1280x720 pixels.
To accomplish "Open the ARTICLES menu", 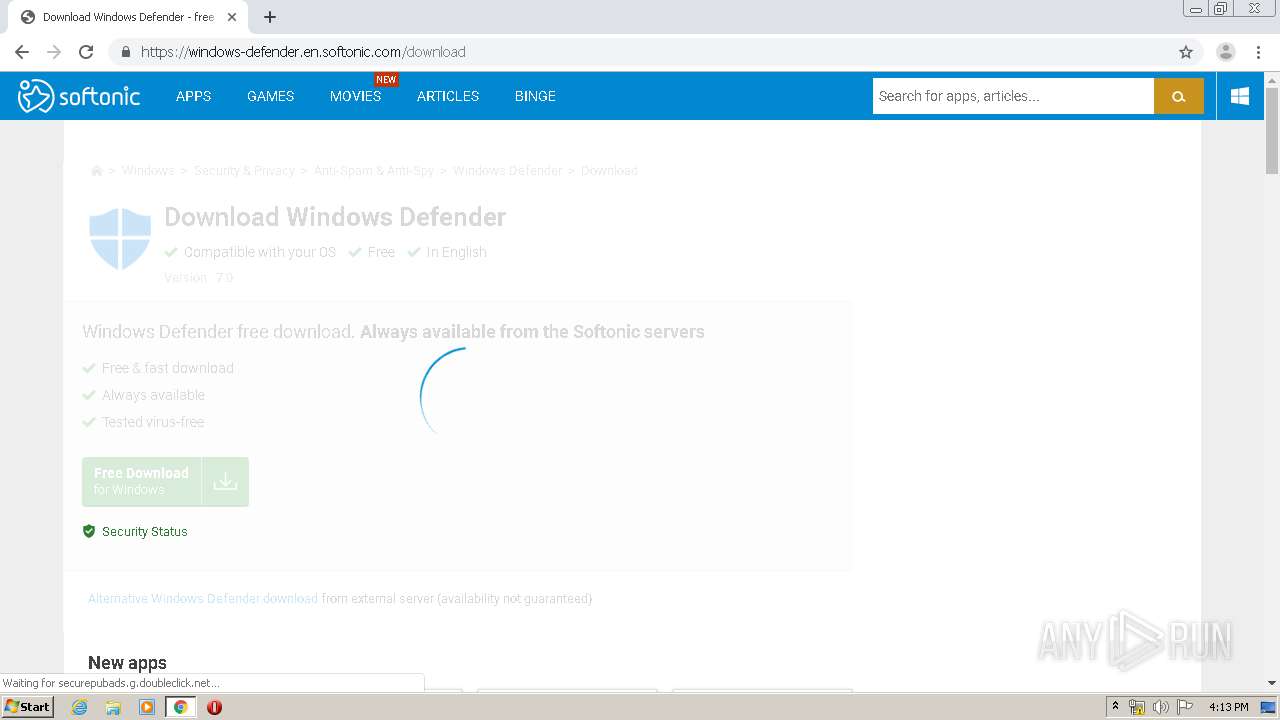I will pyautogui.click(x=448, y=96).
